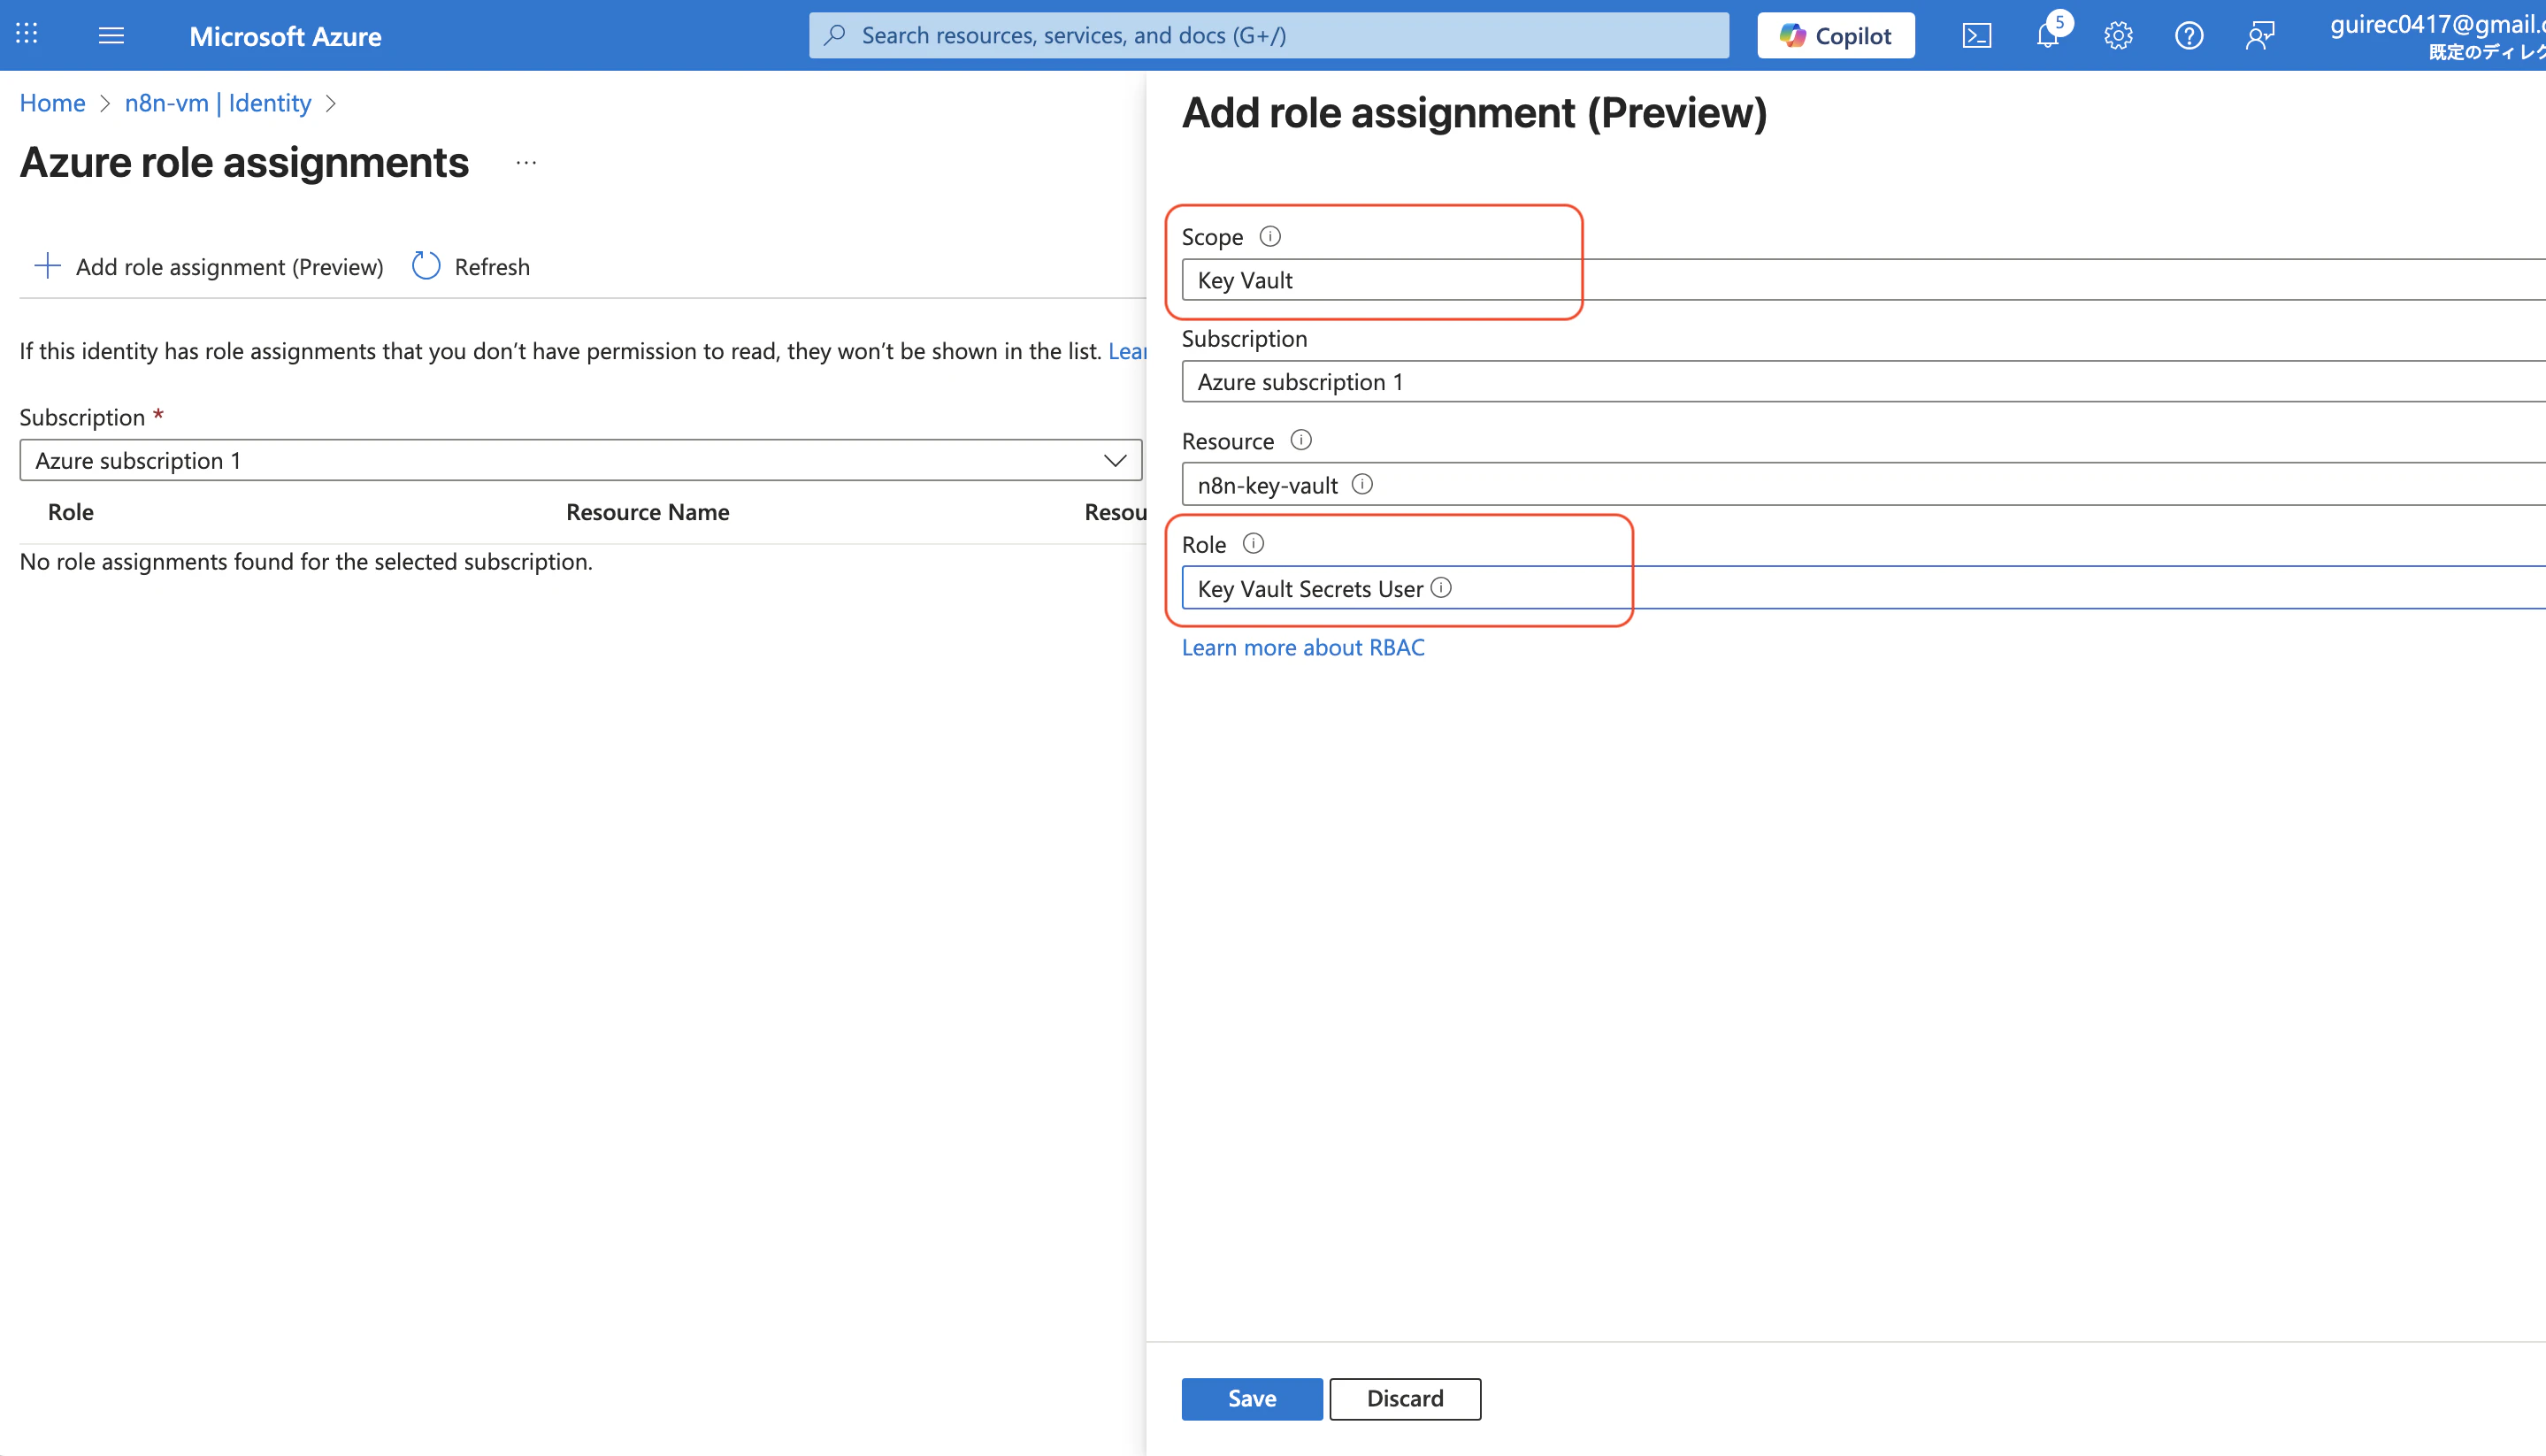Click the info icon next to Scope
The height and width of the screenshot is (1456, 2546).
[1269, 236]
